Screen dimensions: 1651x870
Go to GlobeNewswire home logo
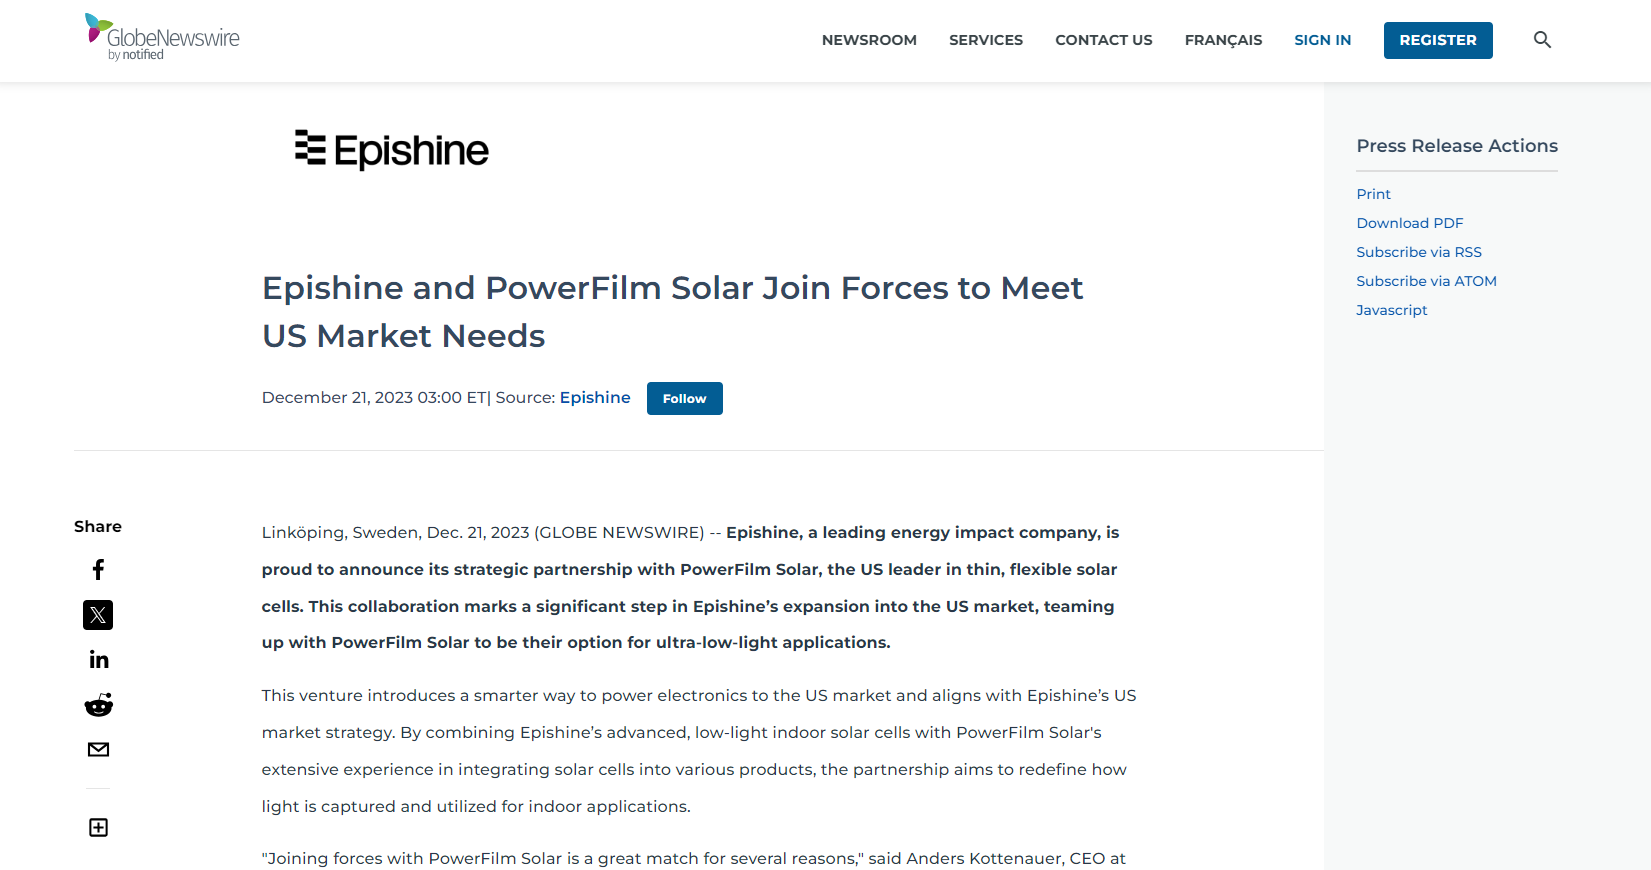coord(163,38)
